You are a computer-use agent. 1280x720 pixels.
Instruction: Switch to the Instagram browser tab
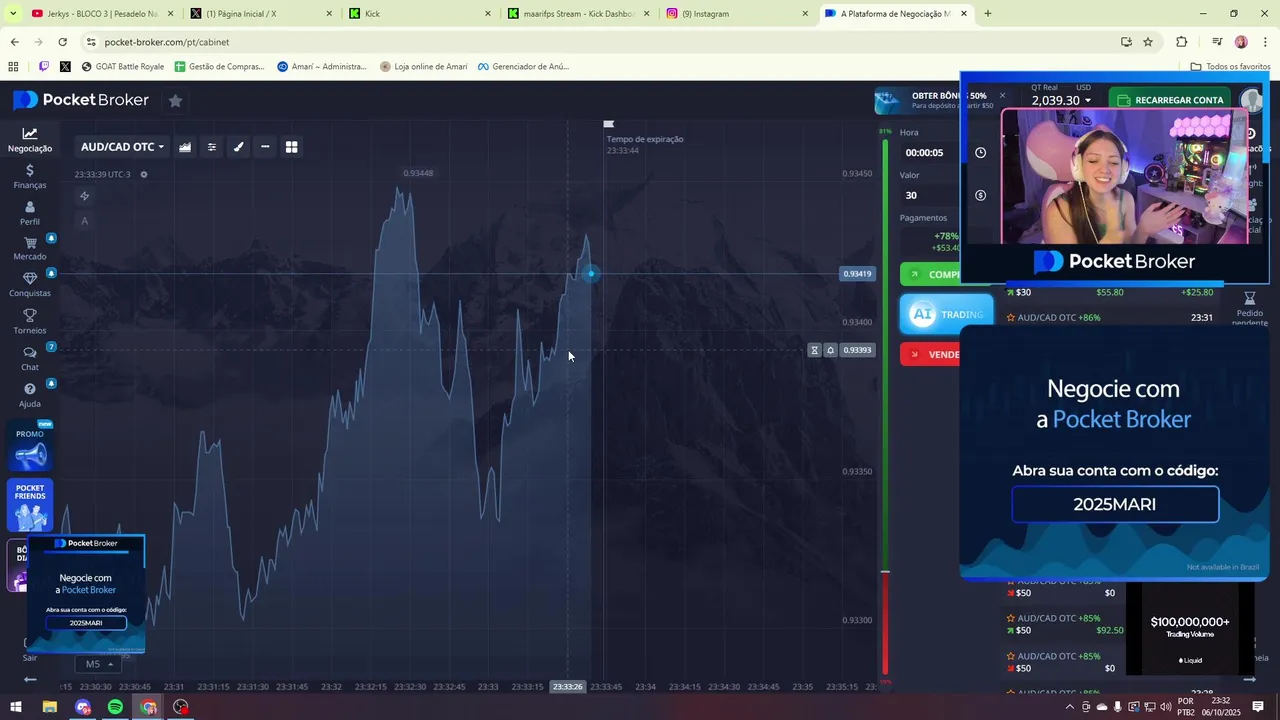(x=737, y=14)
